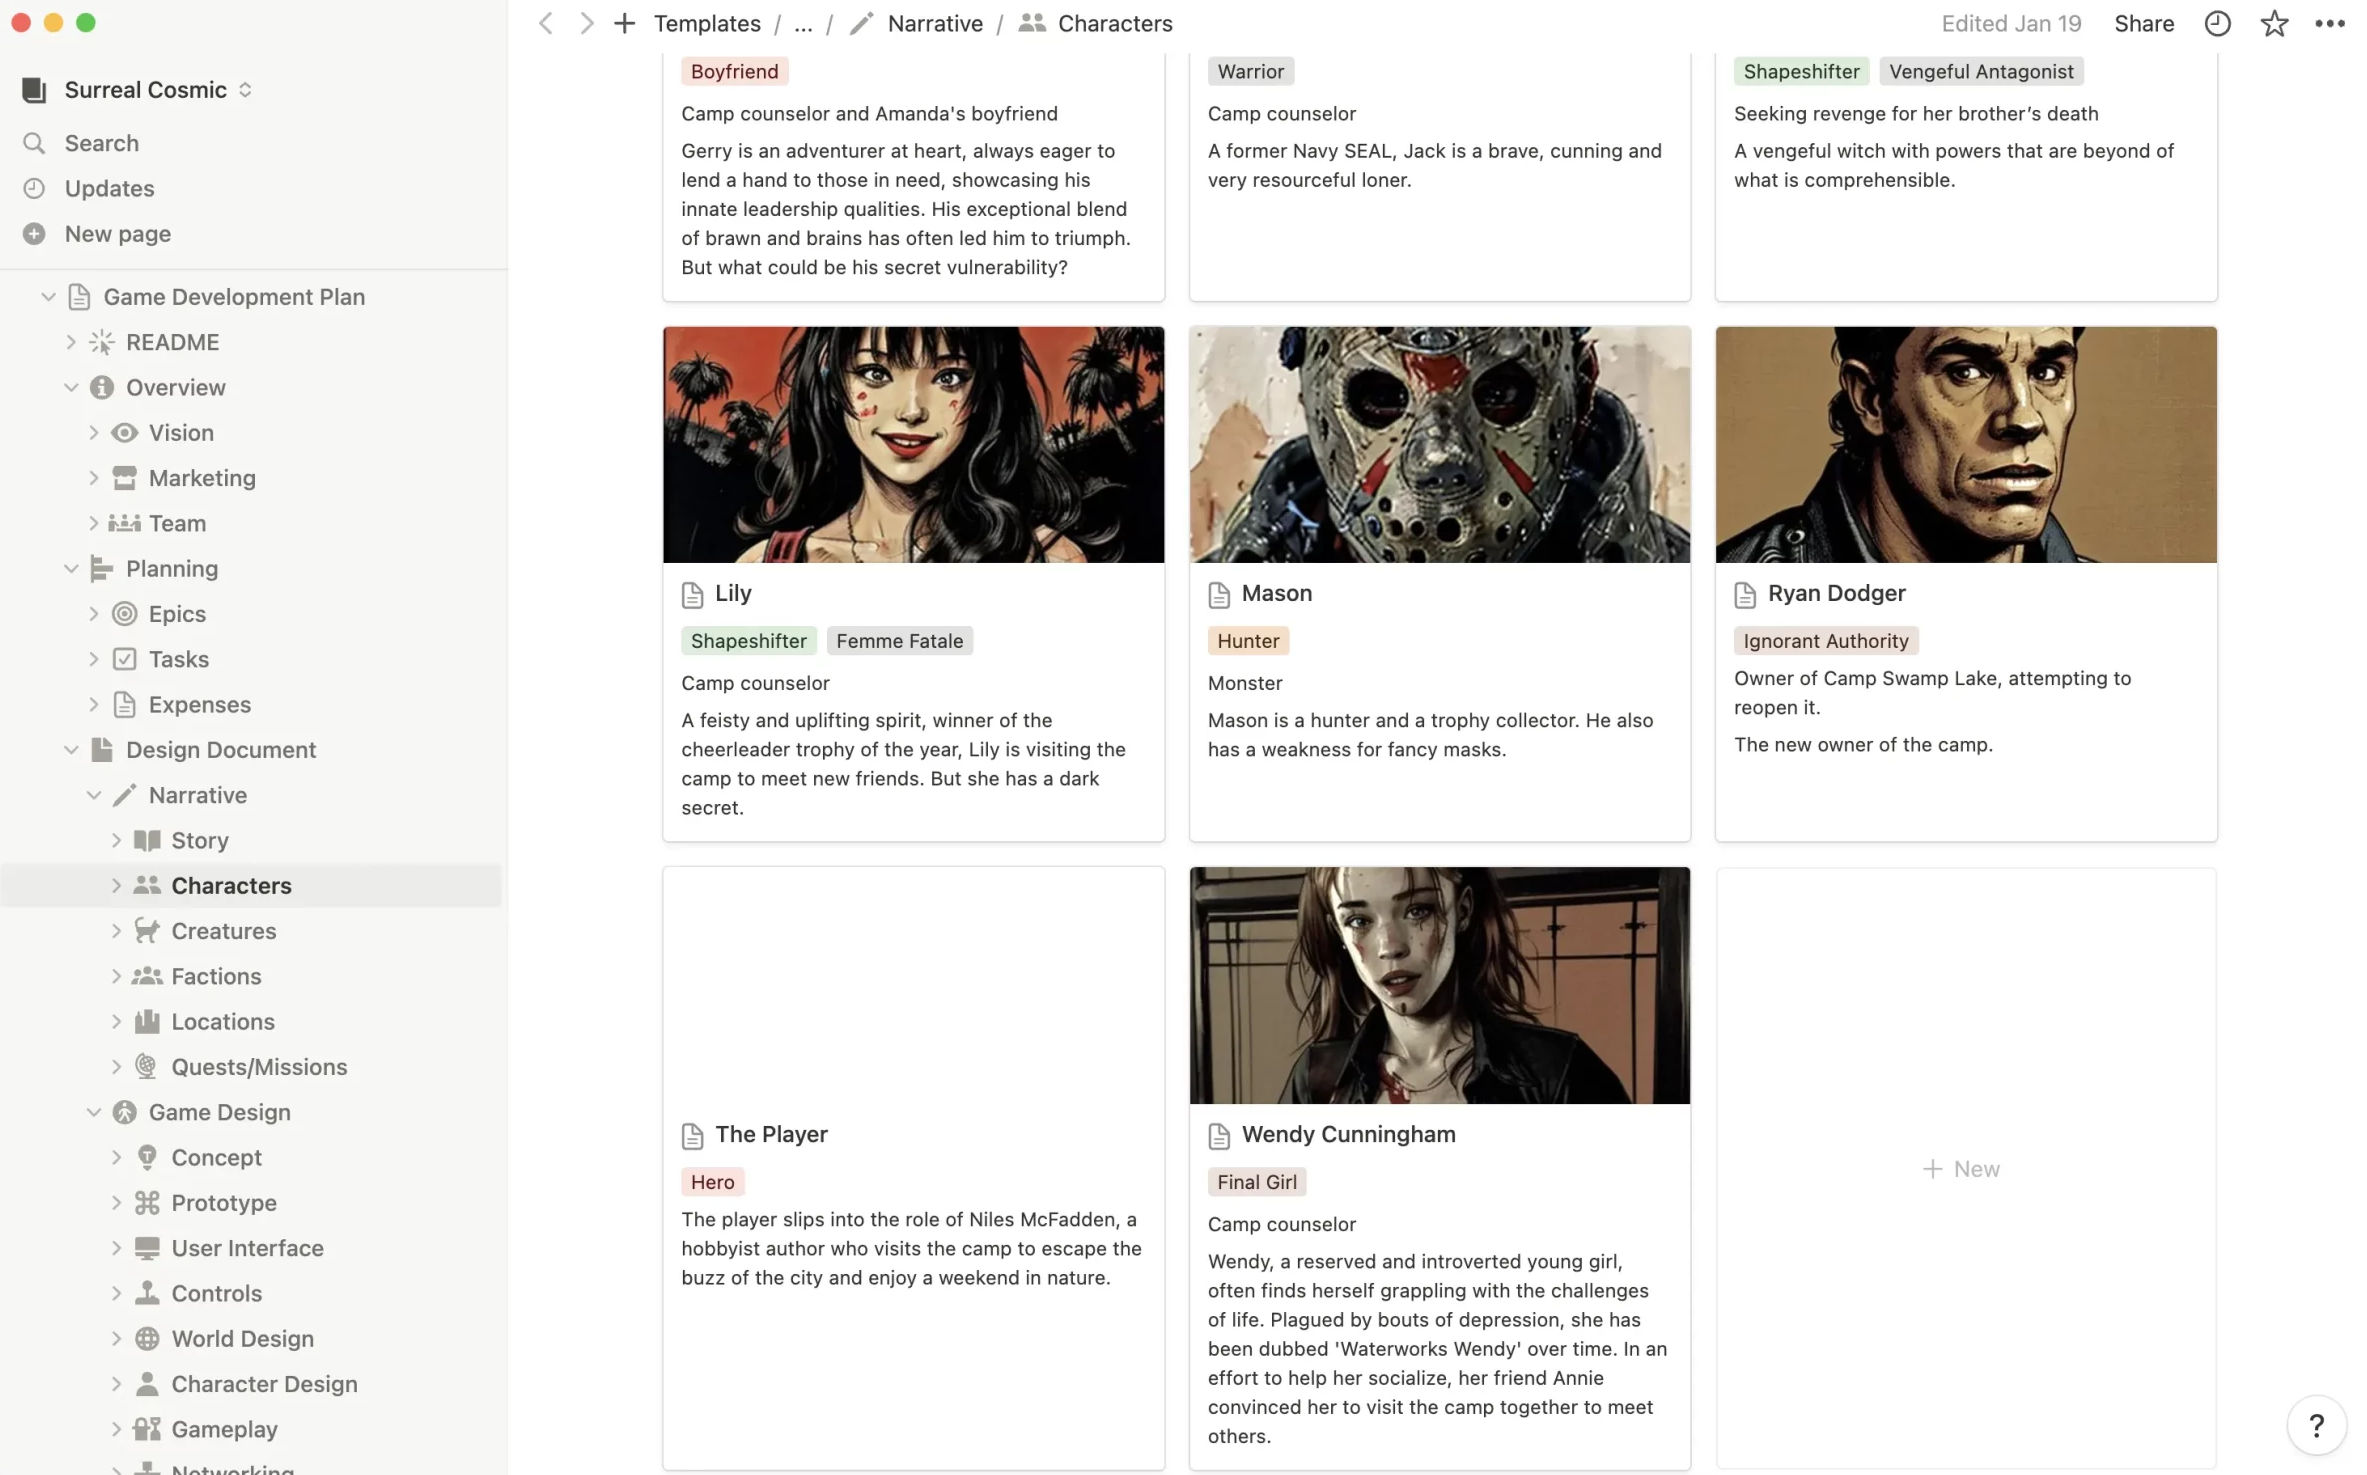
Task: Click the Narrative breadcrumb
Action: point(934,24)
